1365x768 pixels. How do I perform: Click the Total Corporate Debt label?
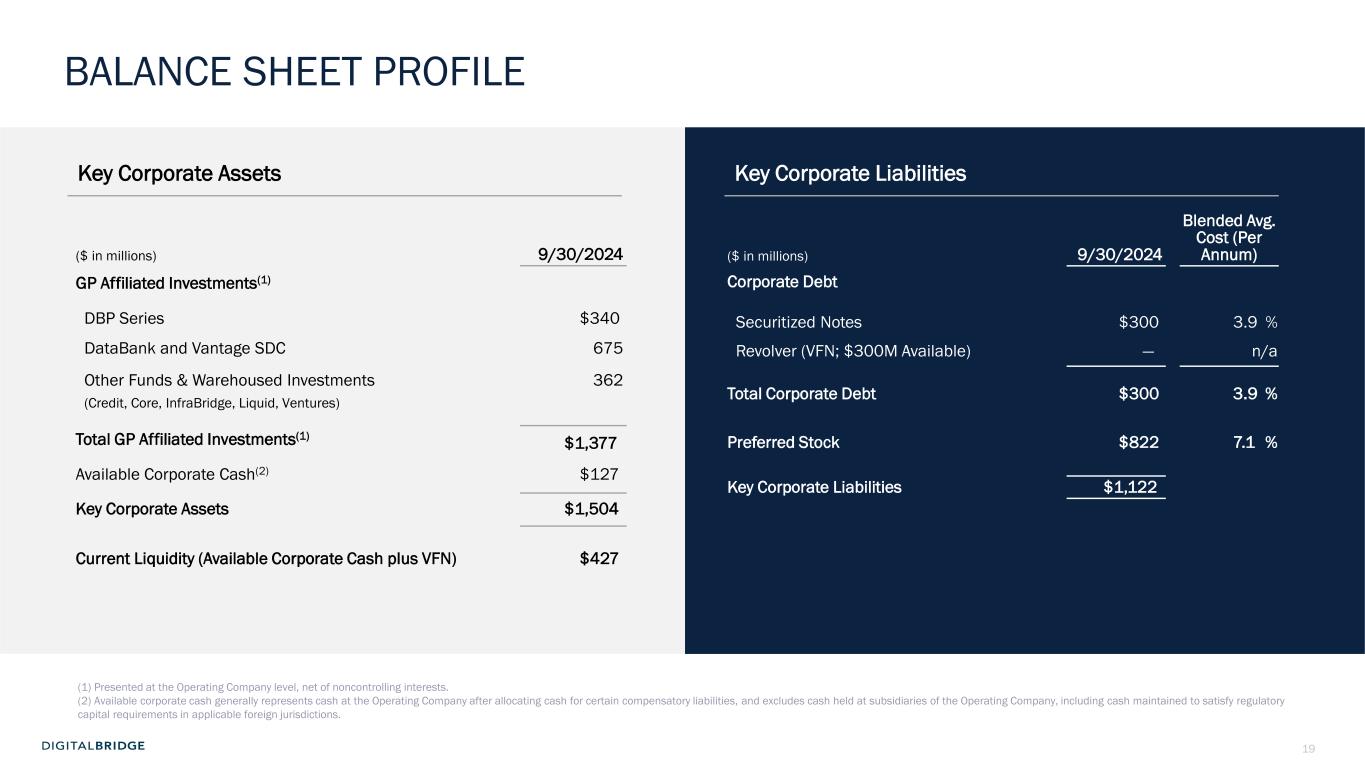point(801,394)
